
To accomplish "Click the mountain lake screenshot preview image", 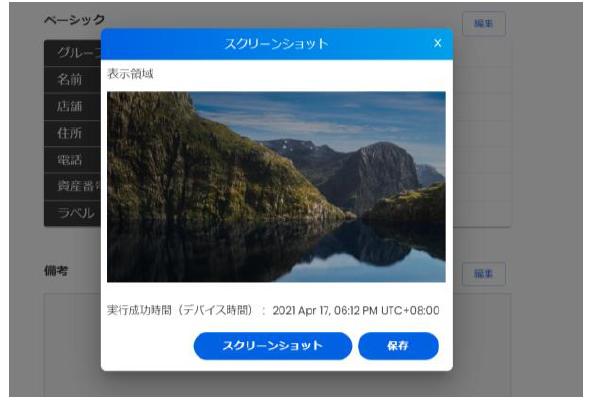I will point(276,187).
